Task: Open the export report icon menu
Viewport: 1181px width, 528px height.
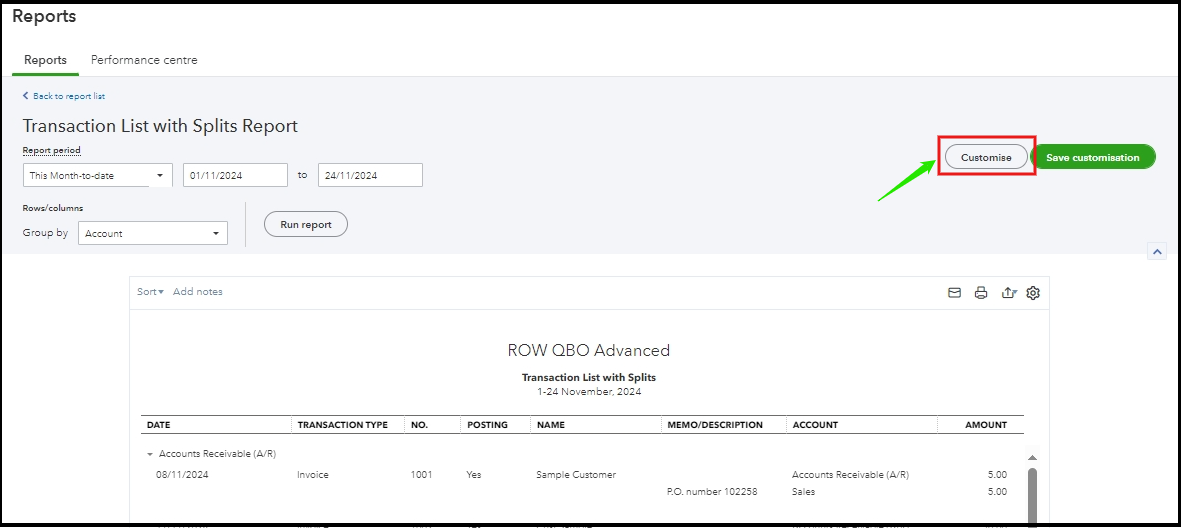Action: point(1008,293)
